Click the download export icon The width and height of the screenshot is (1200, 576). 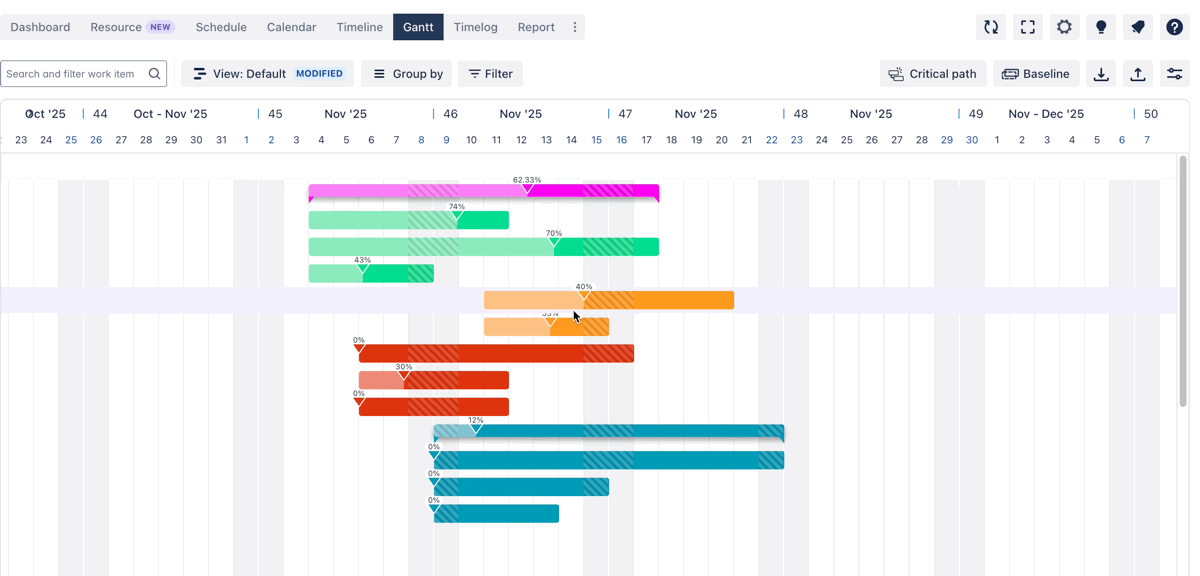pos(1101,74)
